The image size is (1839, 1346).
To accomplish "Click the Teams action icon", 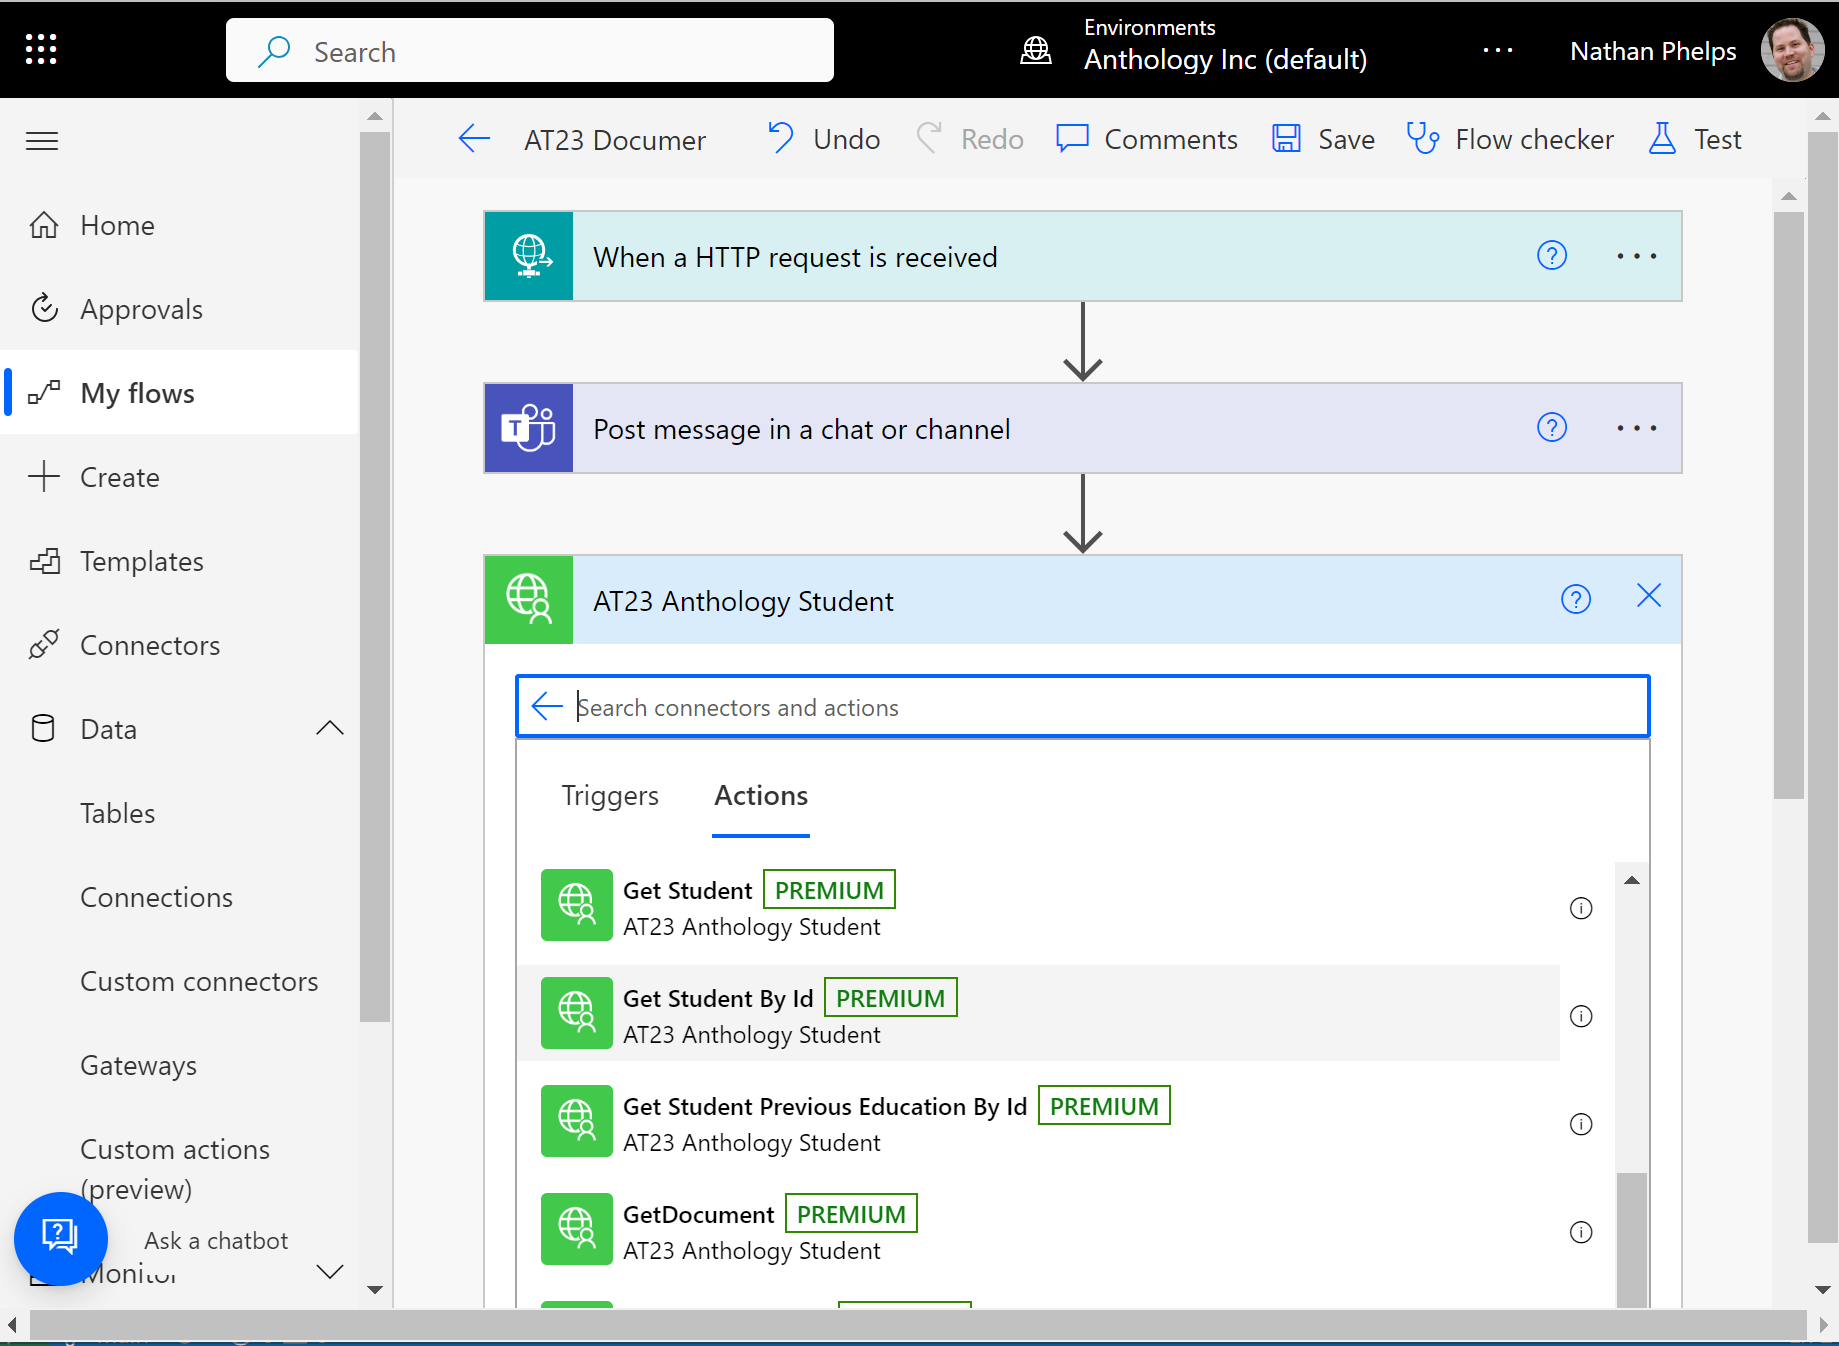I will tap(529, 428).
